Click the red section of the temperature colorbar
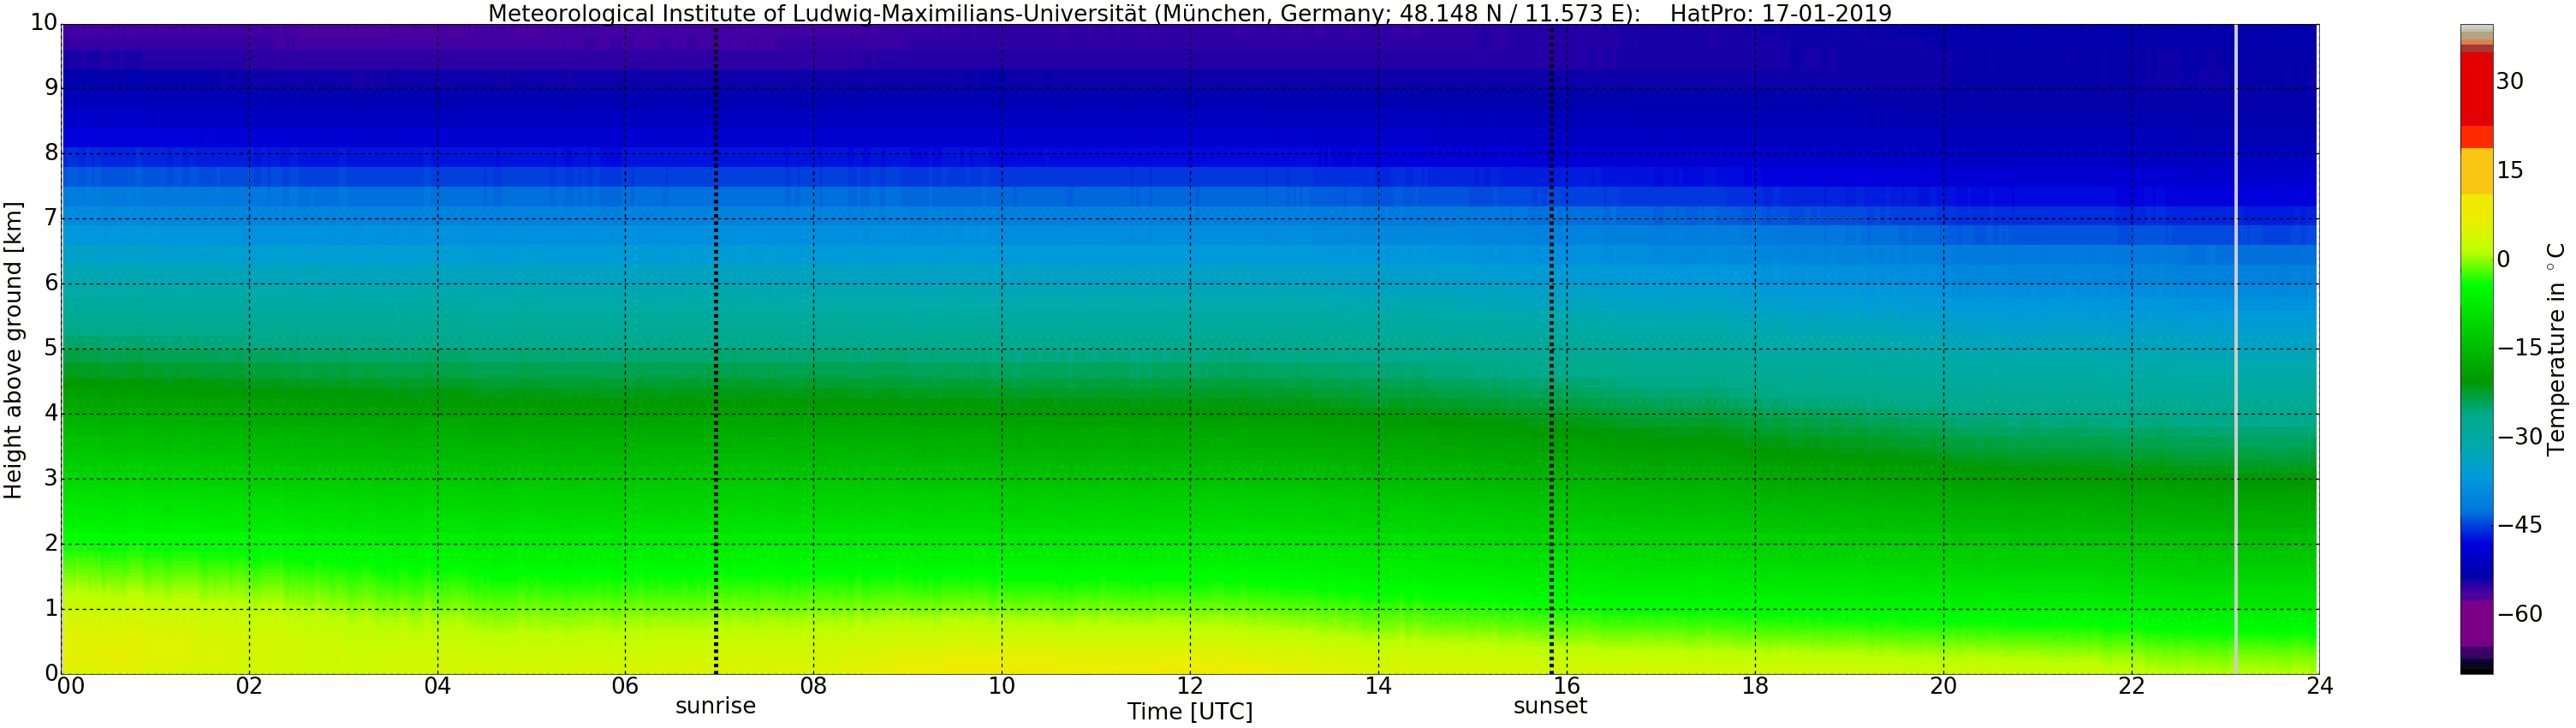 2476,90
